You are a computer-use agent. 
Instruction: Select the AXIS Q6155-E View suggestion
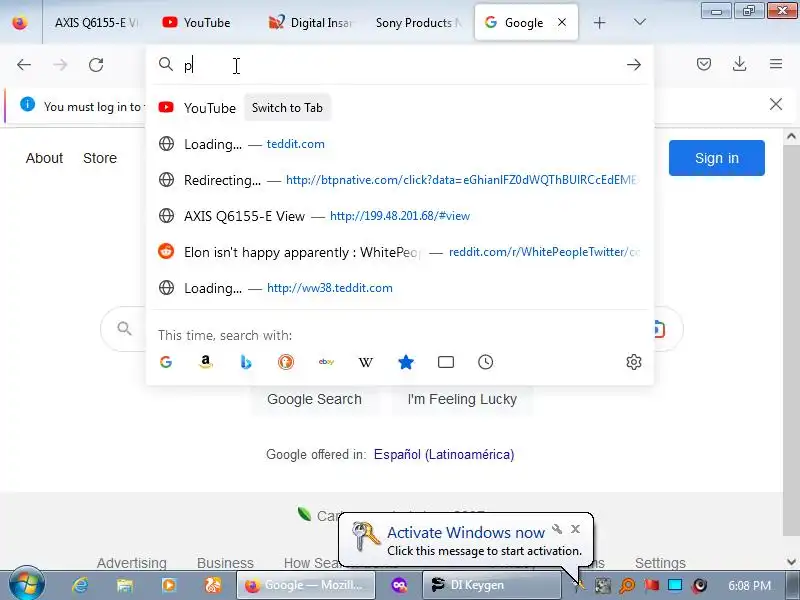pos(399,216)
